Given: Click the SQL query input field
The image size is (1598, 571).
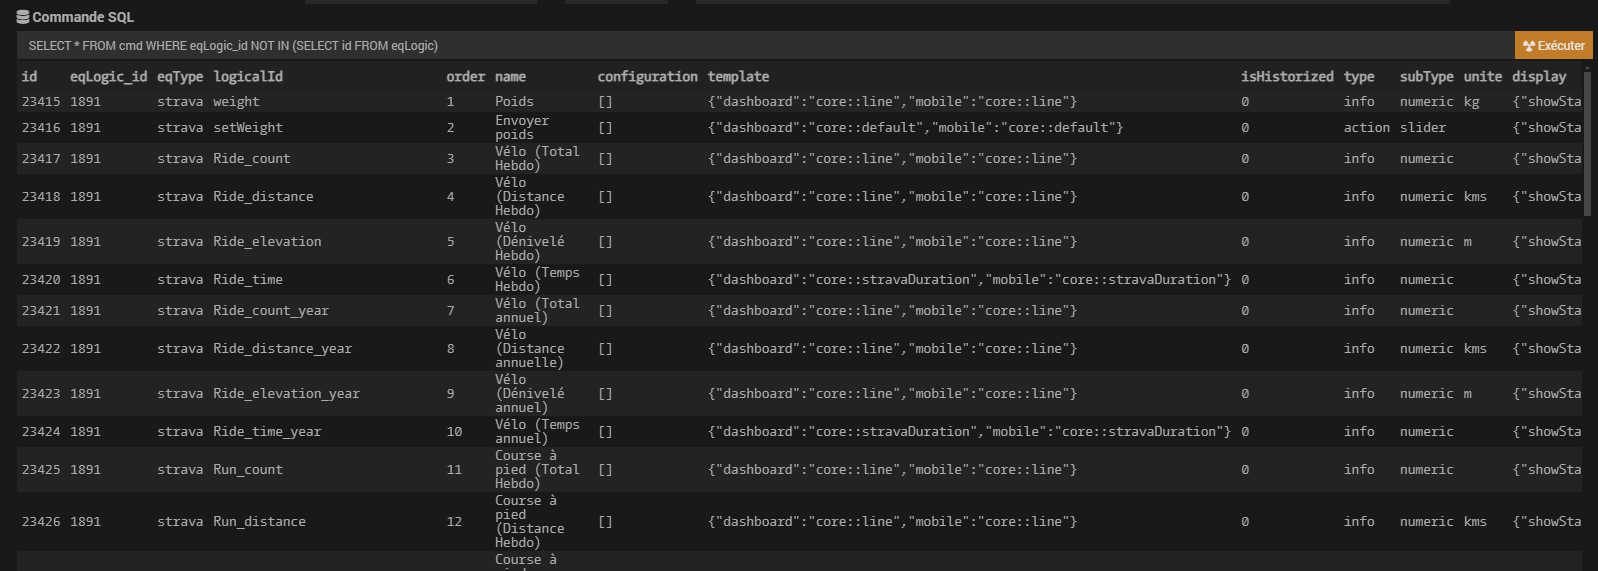Looking at the screenshot, I should pos(765,45).
